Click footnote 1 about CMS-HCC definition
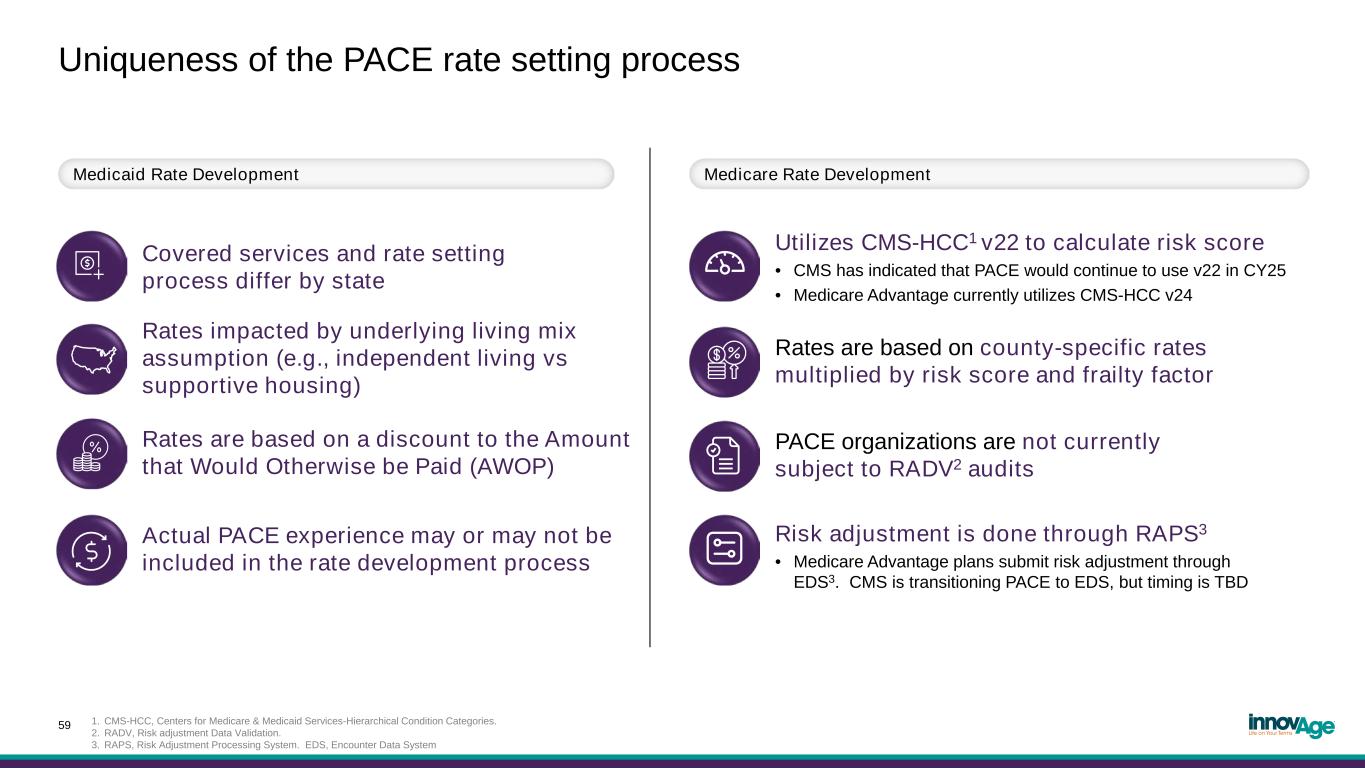The width and height of the screenshot is (1365, 768). pyautogui.click(x=293, y=720)
